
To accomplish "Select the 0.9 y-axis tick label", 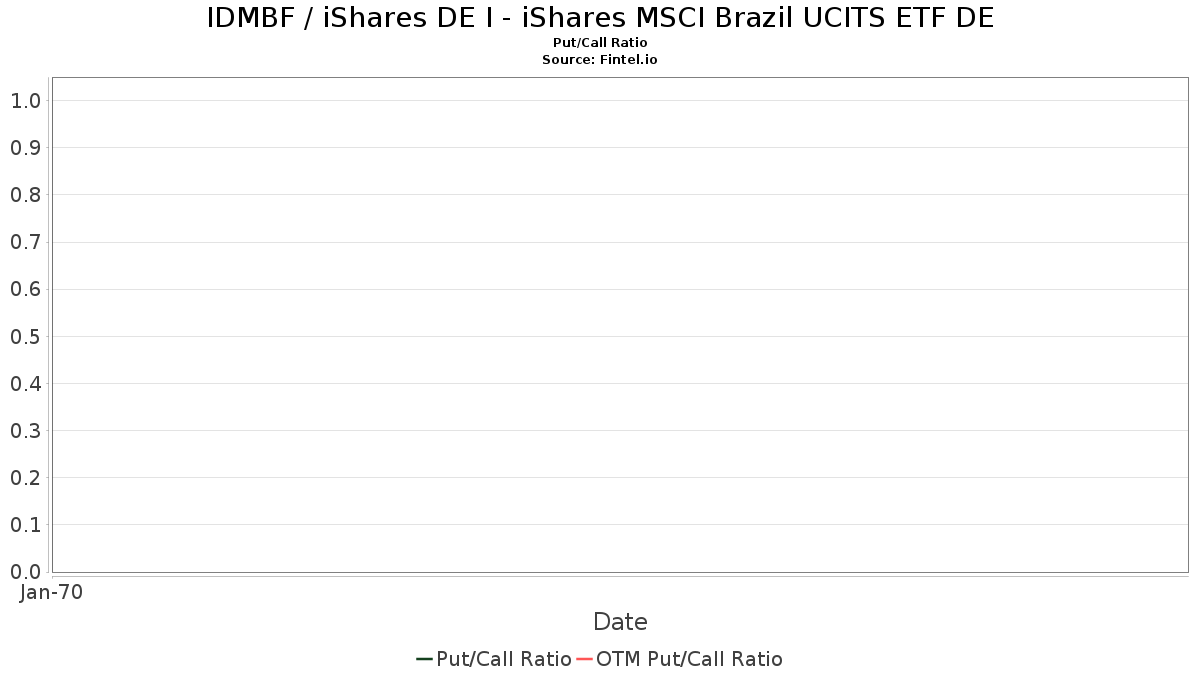I will click(x=25, y=148).
